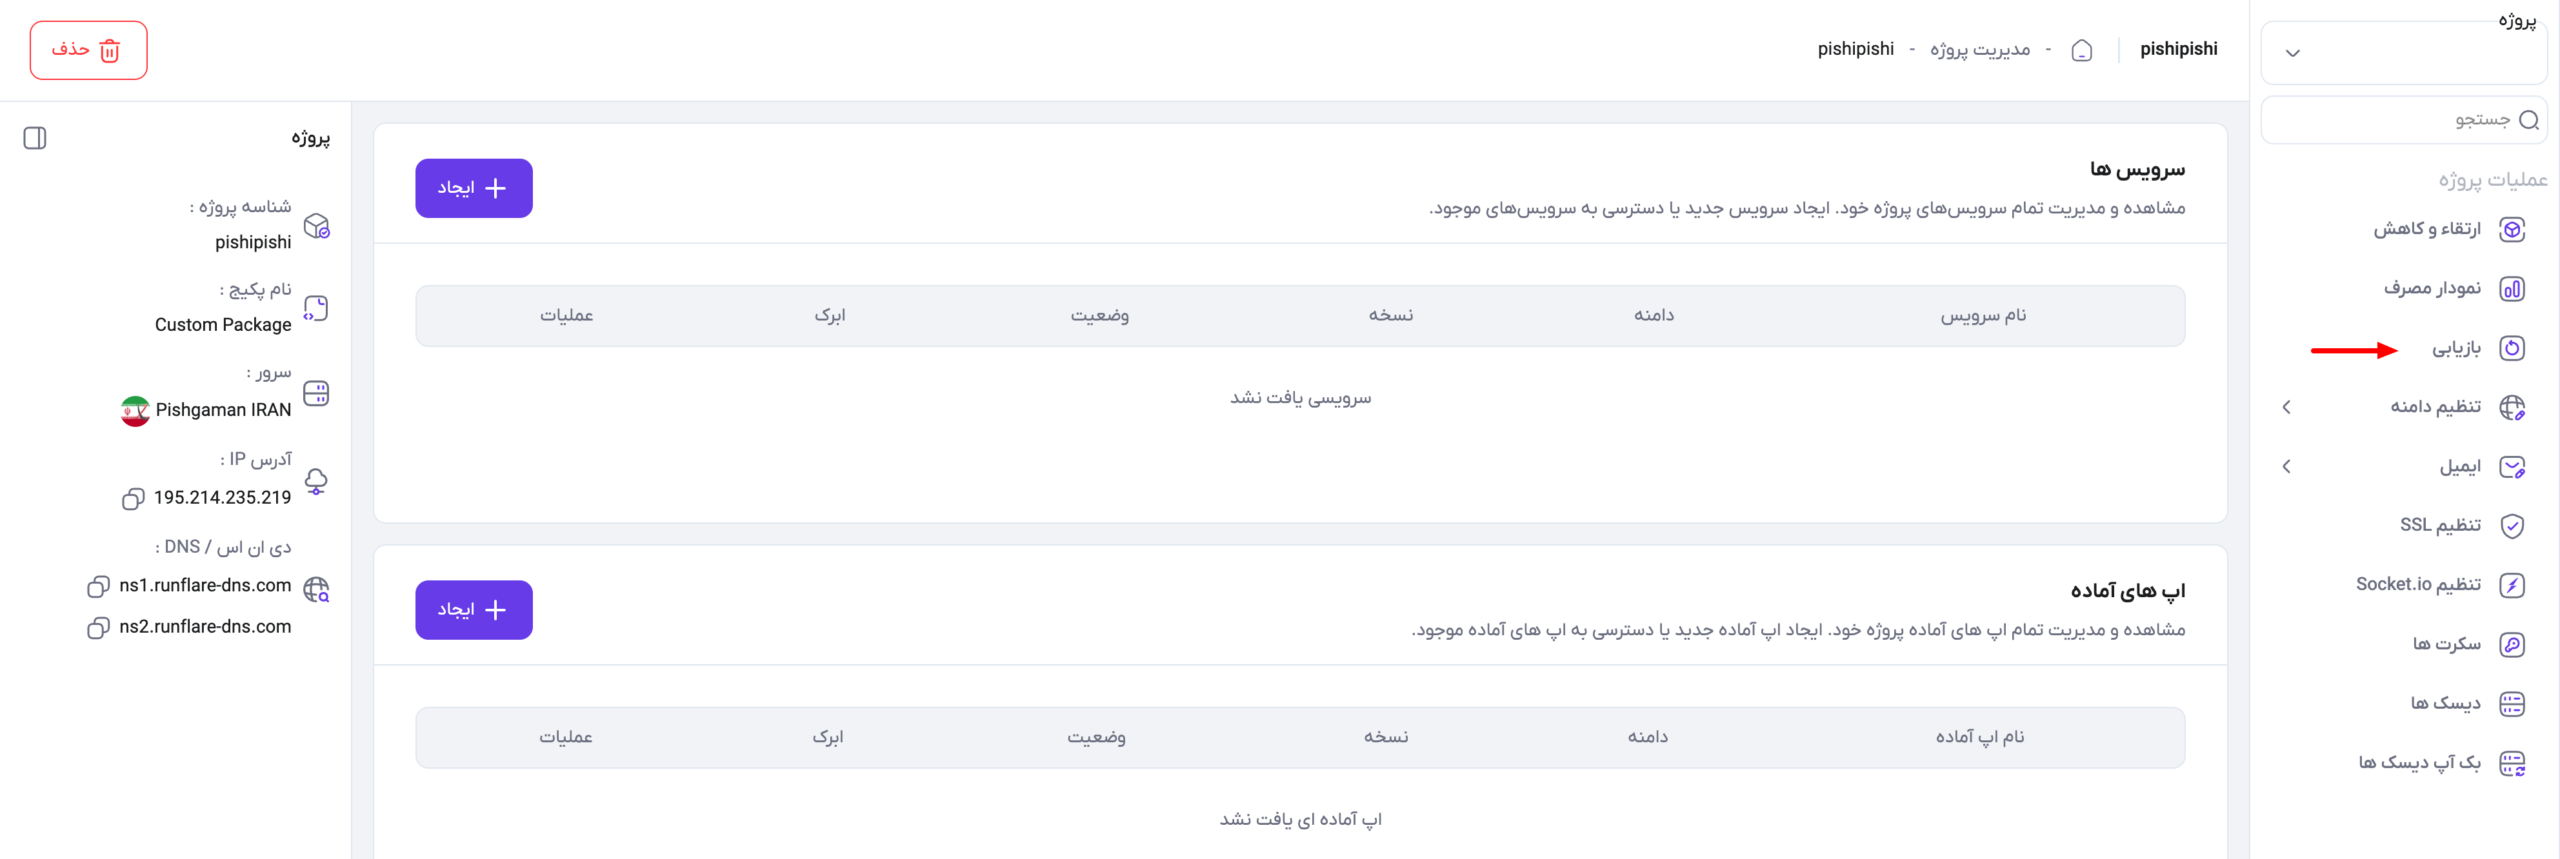Click ایجاد button in اپ های آماده section

tap(474, 610)
